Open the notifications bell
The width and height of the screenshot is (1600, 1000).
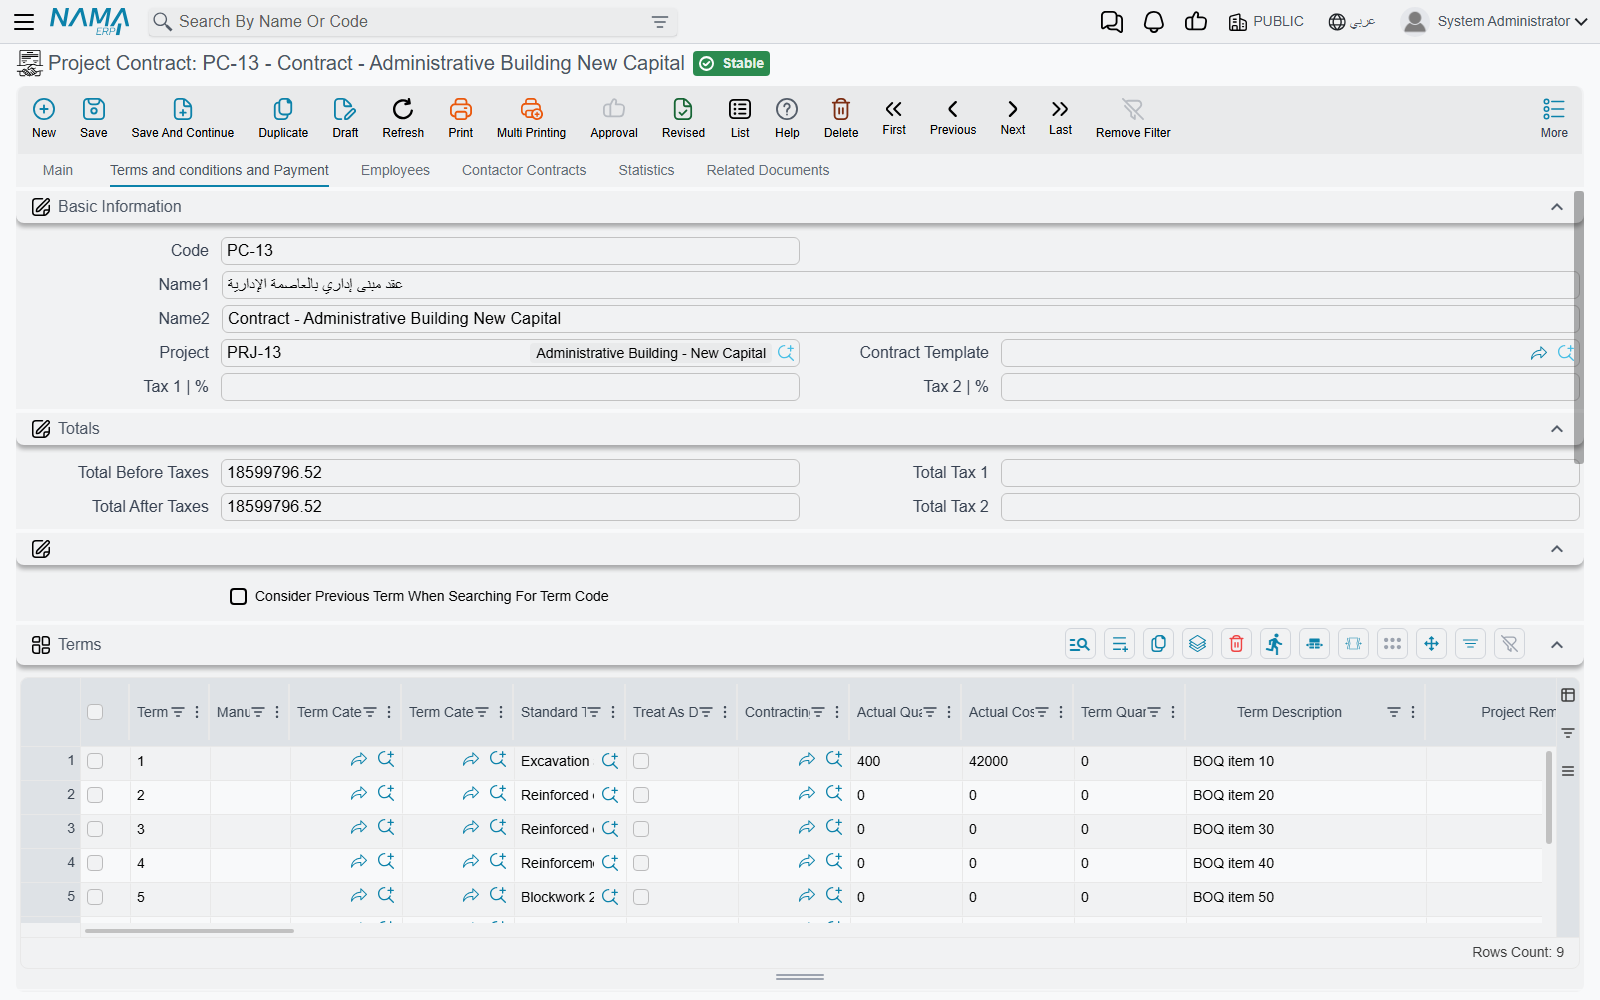[x=1154, y=22]
